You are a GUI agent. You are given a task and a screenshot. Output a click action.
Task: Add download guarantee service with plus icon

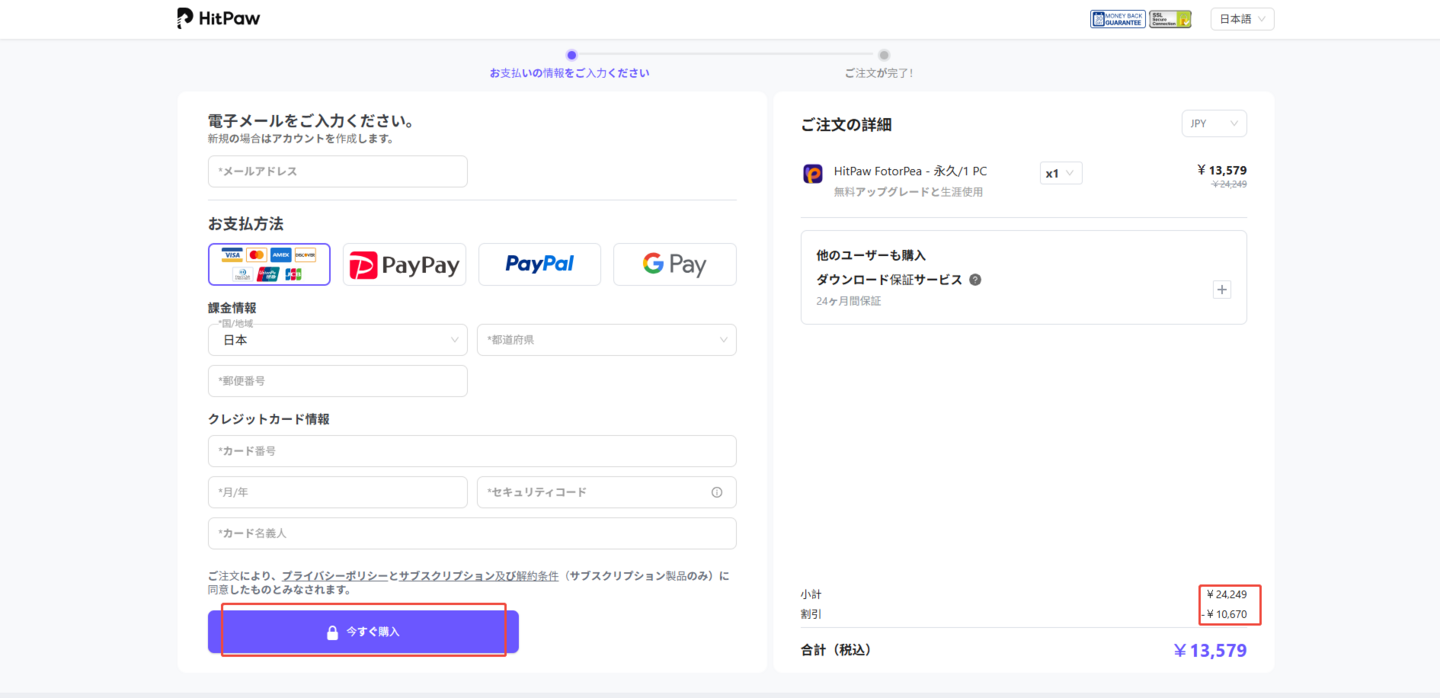coord(1221,290)
